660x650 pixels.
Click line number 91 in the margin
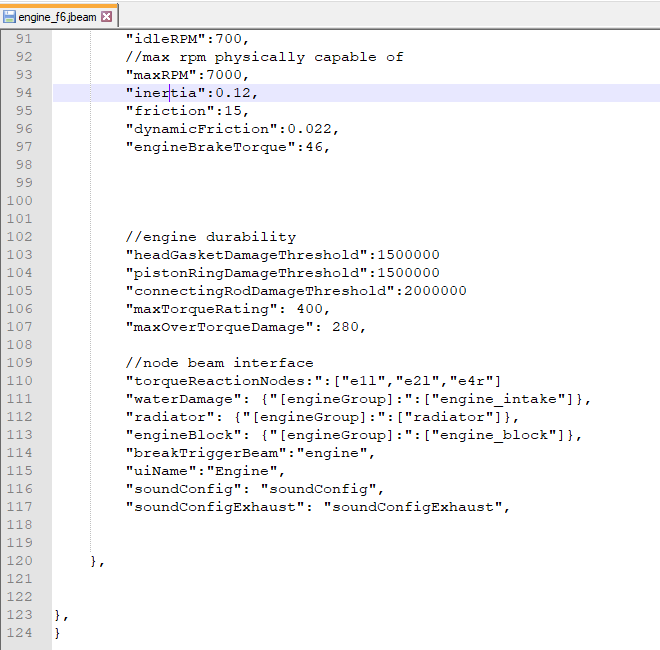24,39
